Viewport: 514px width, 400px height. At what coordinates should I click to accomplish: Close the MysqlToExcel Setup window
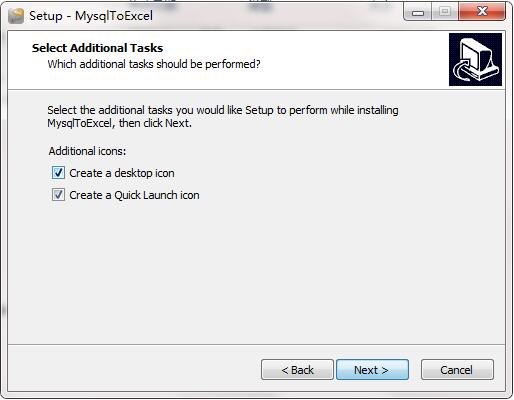coord(482,12)
